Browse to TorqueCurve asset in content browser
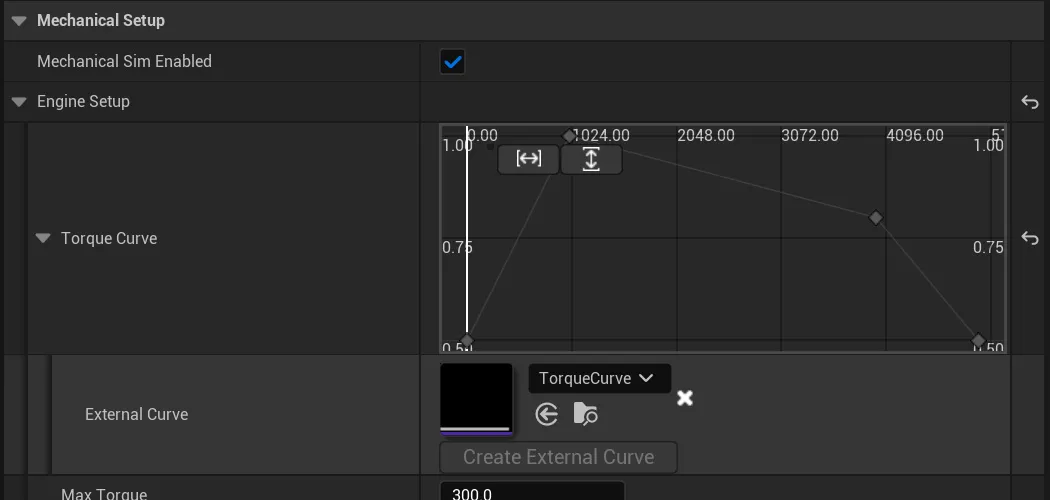The height and width of the screenshot is (500, 1050). [586, 414]
